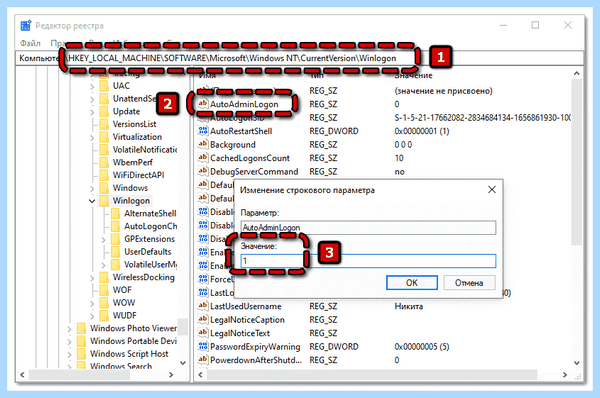Screen dimensions: 600x398
Task: Expand the WOW key
Action: 92,303
